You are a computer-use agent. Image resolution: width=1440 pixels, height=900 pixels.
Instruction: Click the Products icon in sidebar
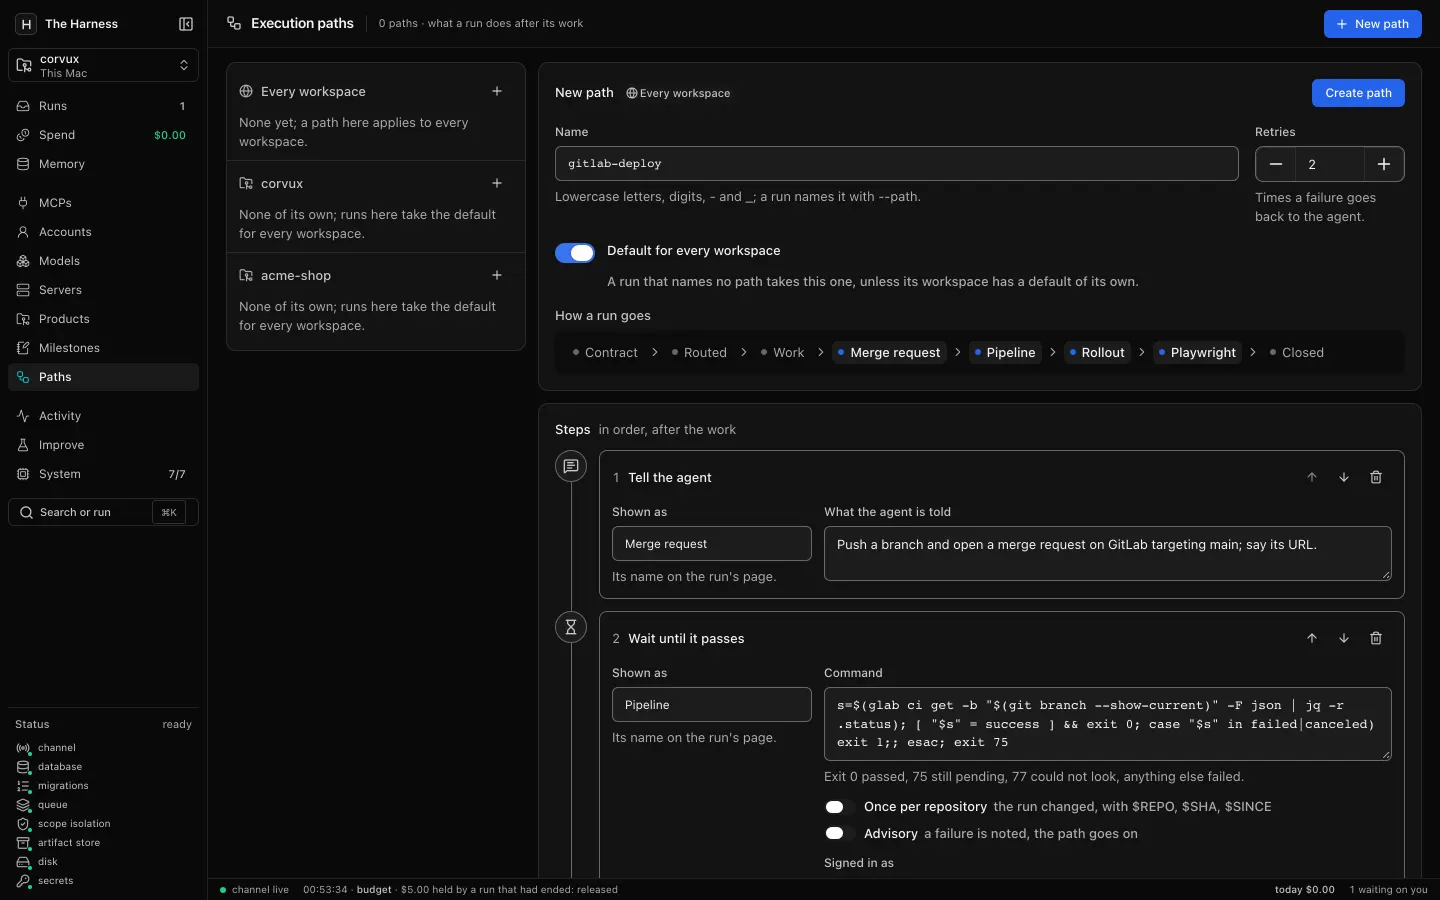click(x=23, y=319)
